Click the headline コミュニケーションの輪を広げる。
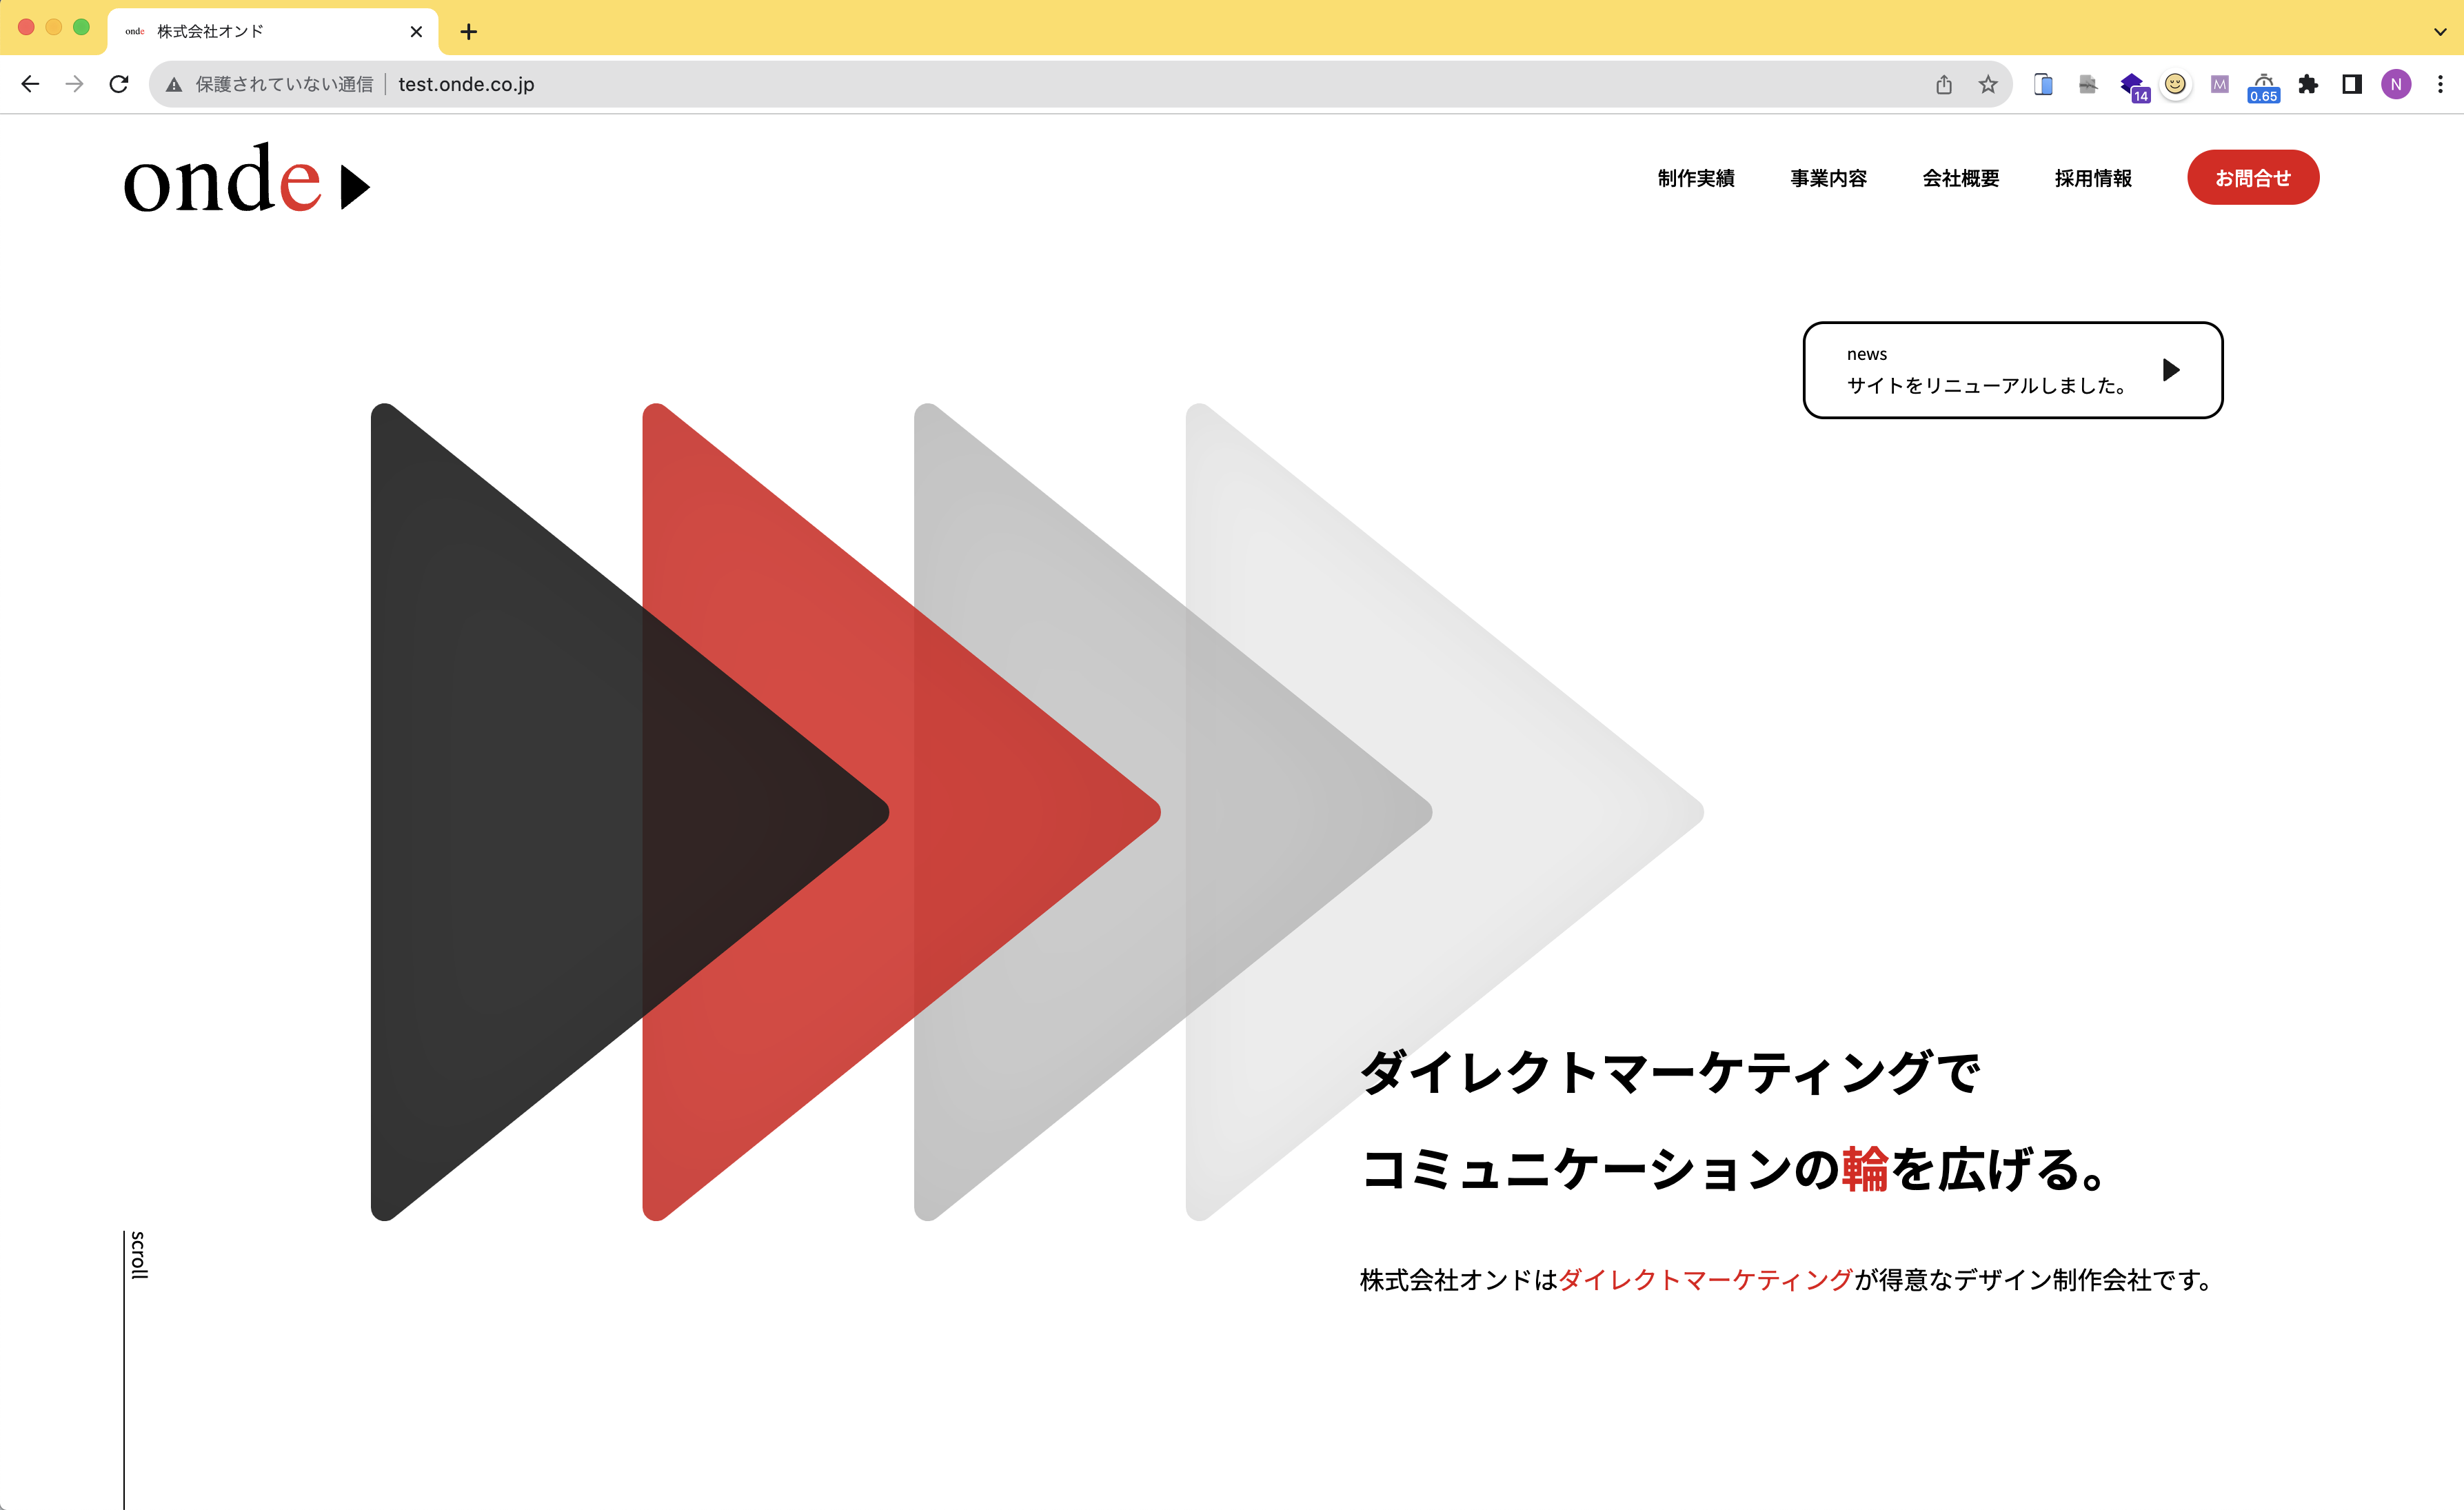This screenshot has width=2464, height=1510. (x=1735, y=1169)
